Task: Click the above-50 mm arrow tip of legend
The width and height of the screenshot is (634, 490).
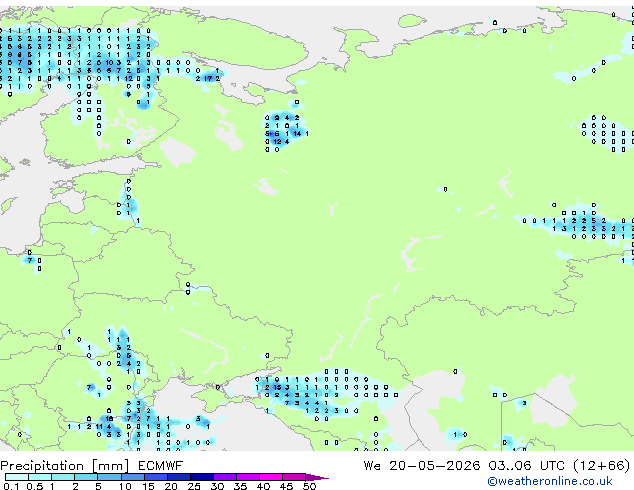Action: pos(317,477)
